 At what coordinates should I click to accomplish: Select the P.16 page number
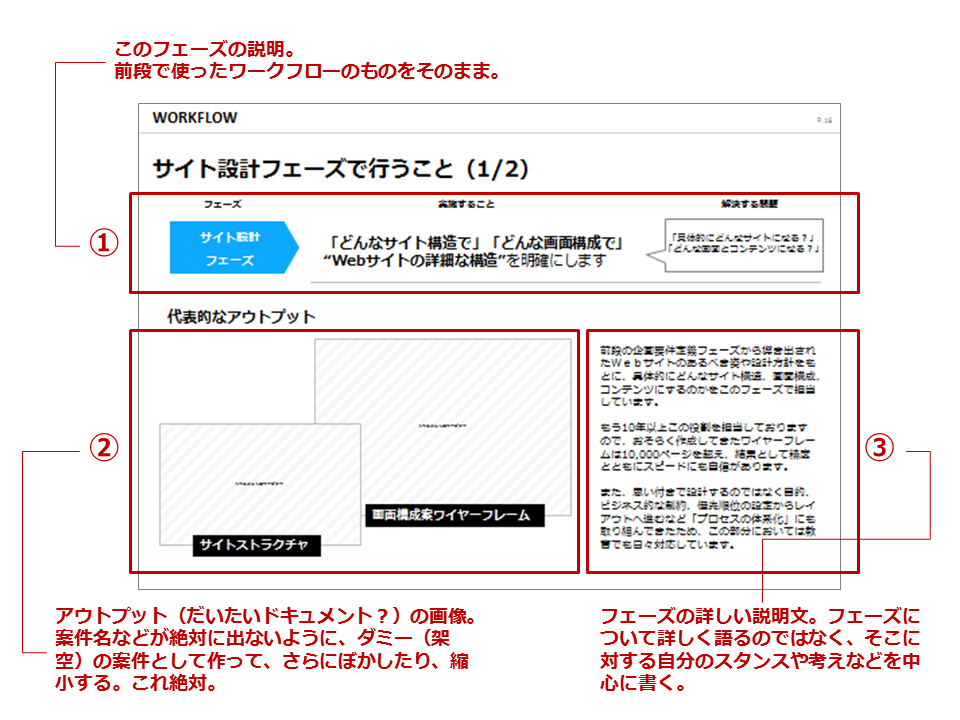tap(824, 121)
